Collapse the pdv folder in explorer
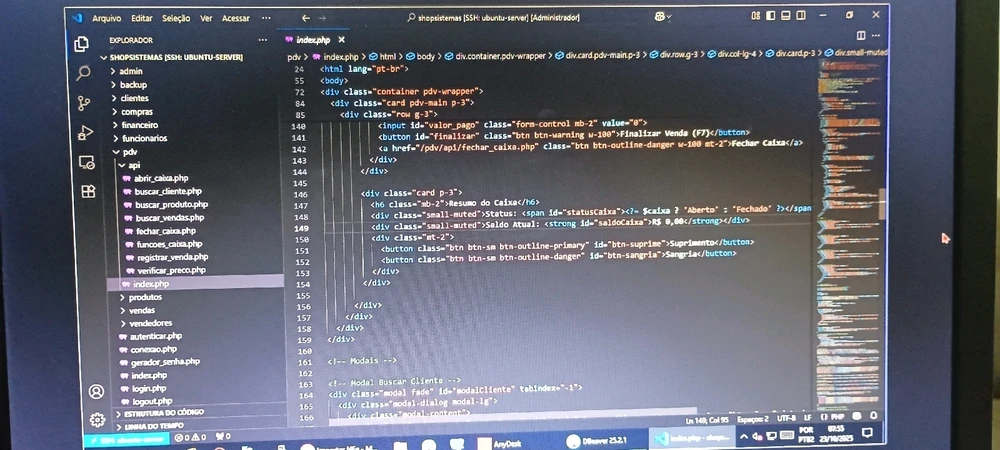 130,151
